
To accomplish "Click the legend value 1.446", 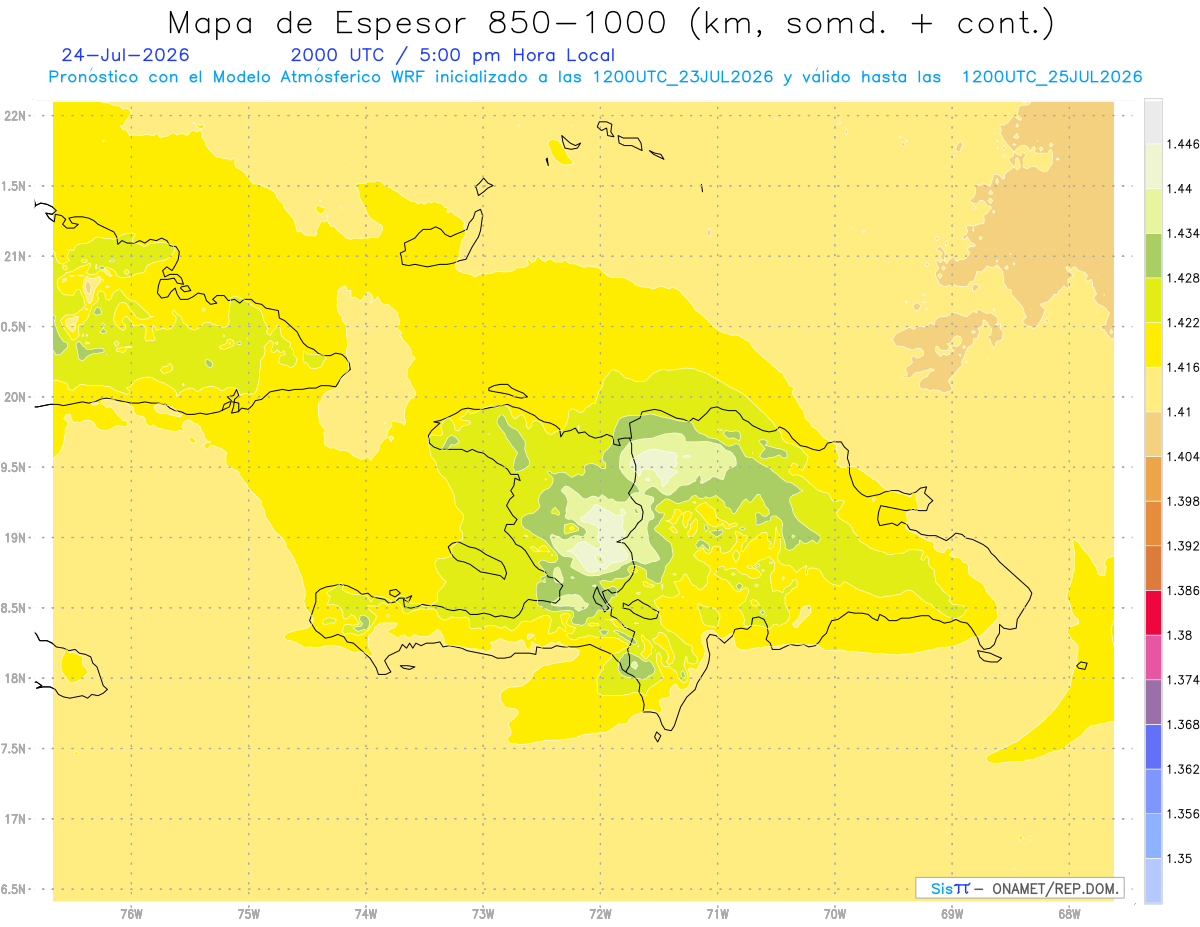I will pyautogui.click(x=1183, y=144).
